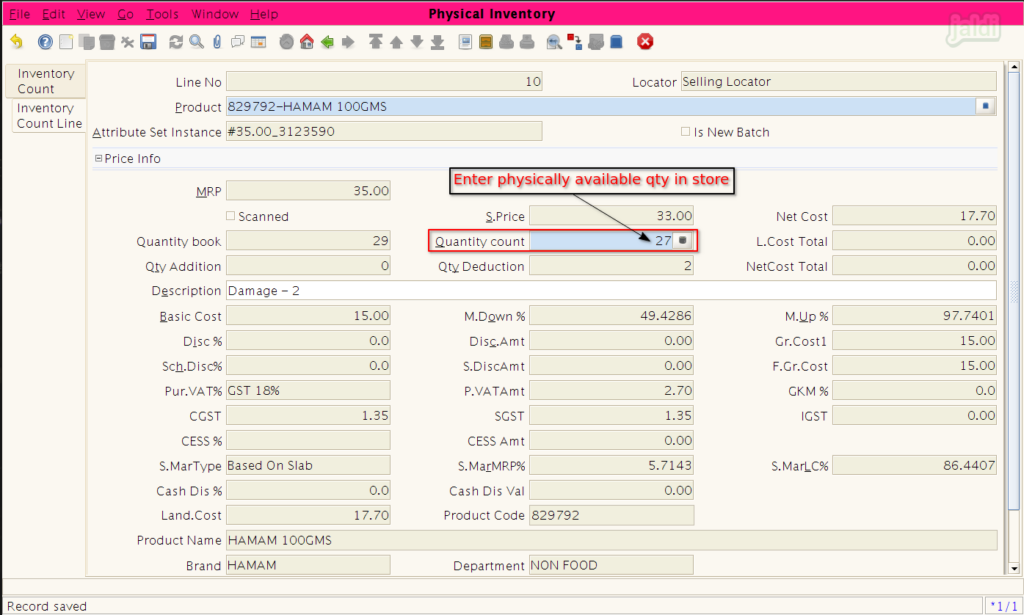Click the Qty Deduction field showing 2
Image resolution: width=1024 pixels, height=615 pixels.
coord(611,266)
